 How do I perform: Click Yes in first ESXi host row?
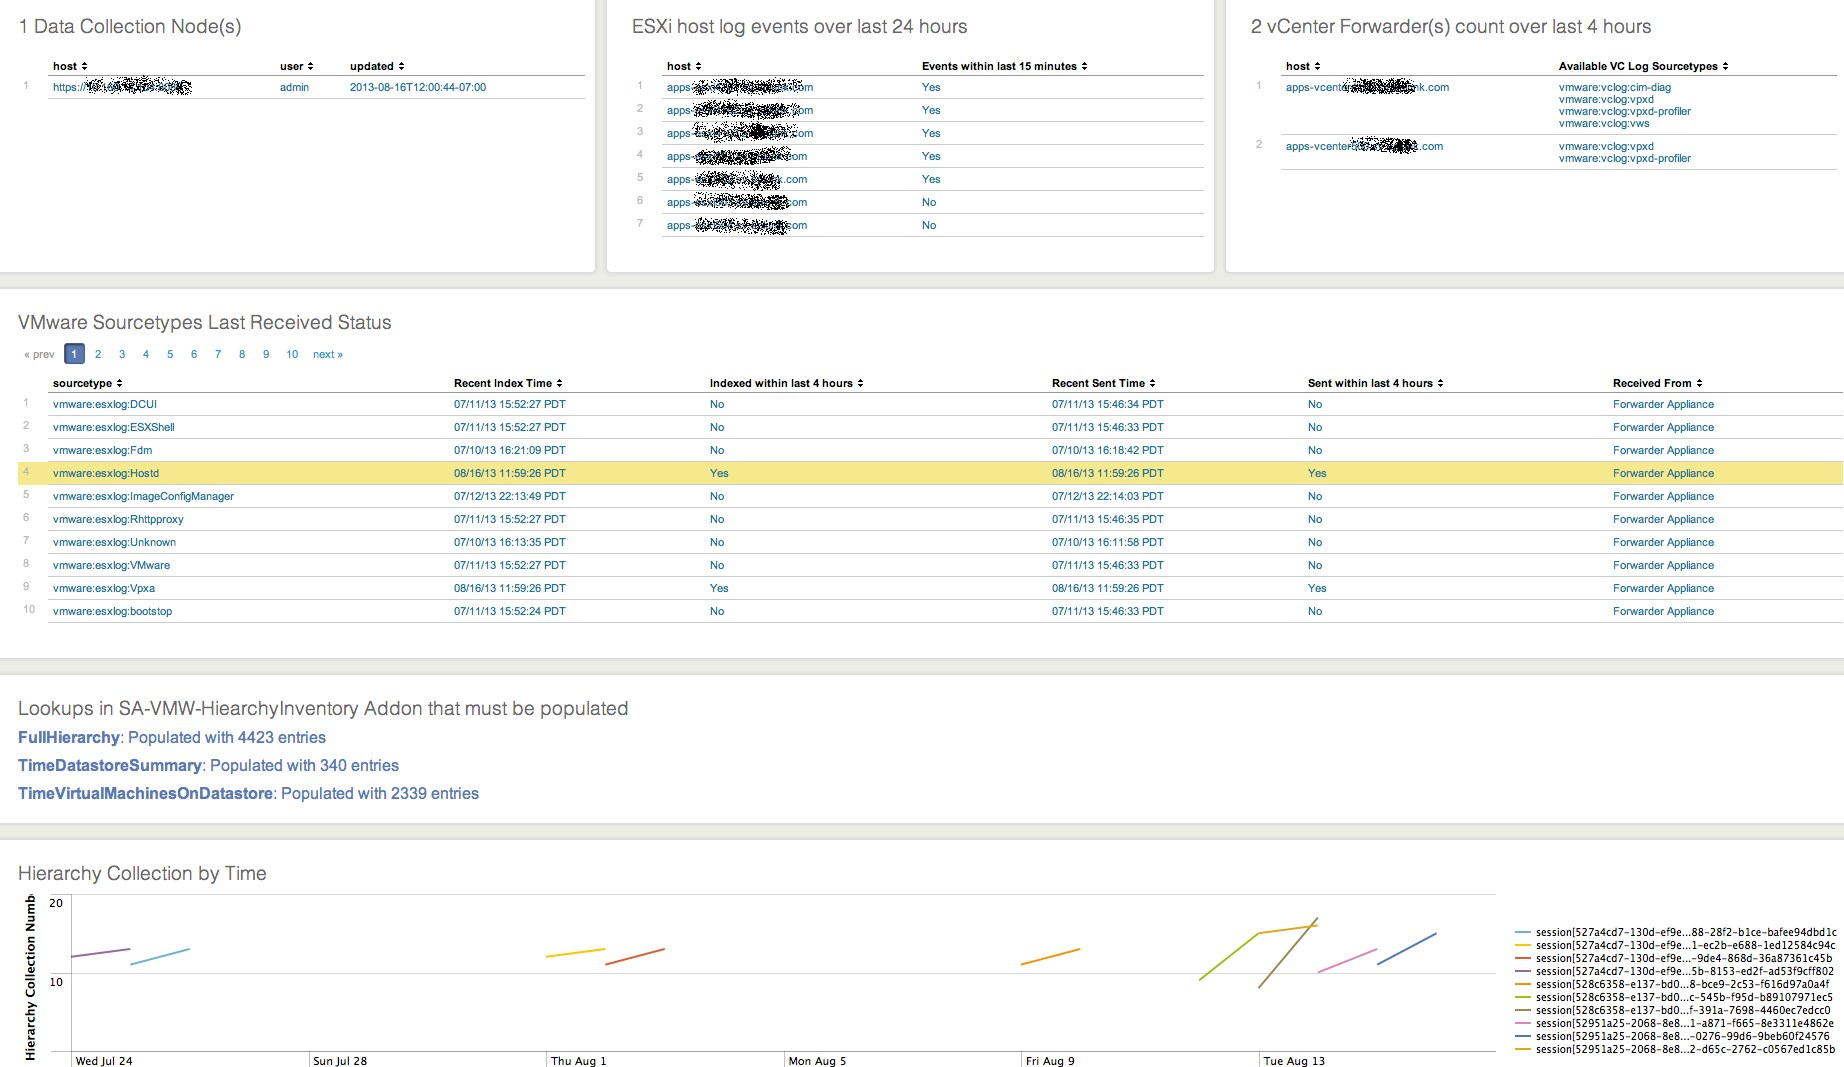click(x=931, y=87)
